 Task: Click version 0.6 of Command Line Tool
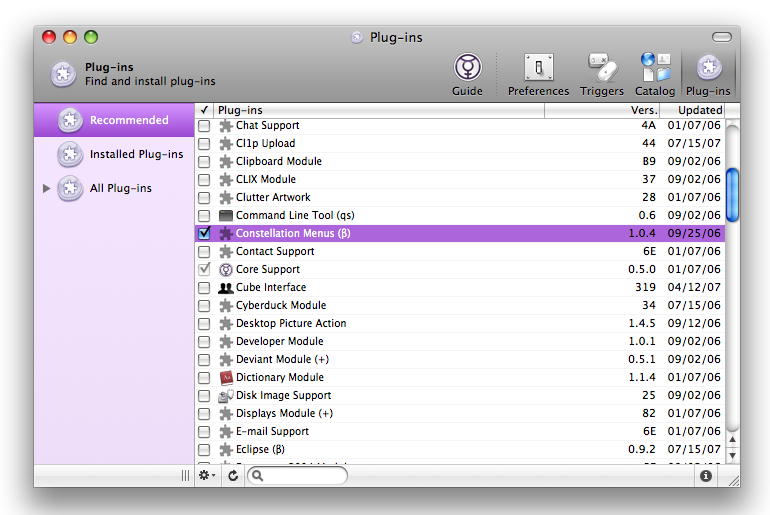(647, 216)
